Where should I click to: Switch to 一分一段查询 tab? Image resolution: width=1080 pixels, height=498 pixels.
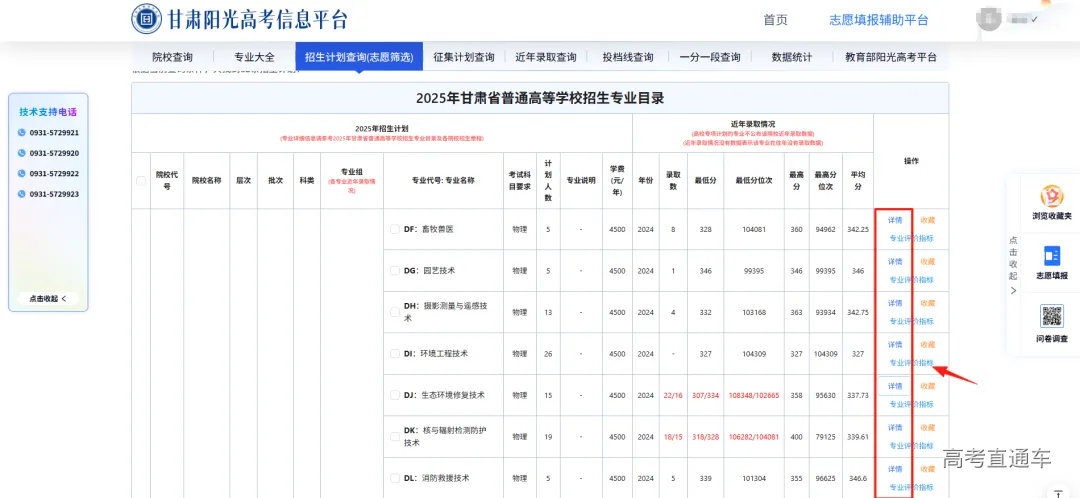709,57
